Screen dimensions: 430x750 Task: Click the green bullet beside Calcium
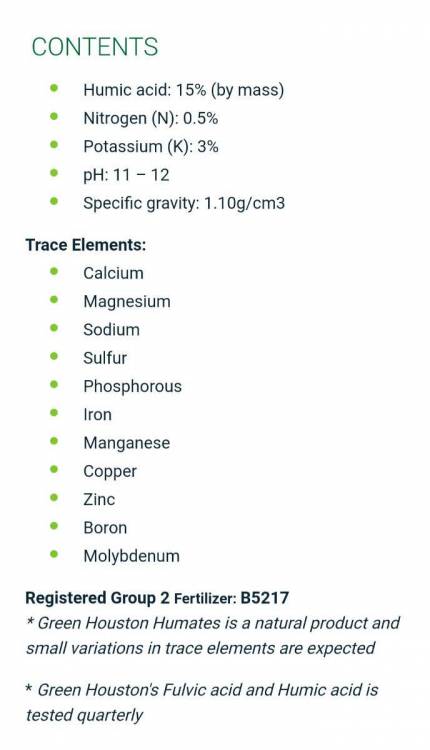[x=54, y=272]
